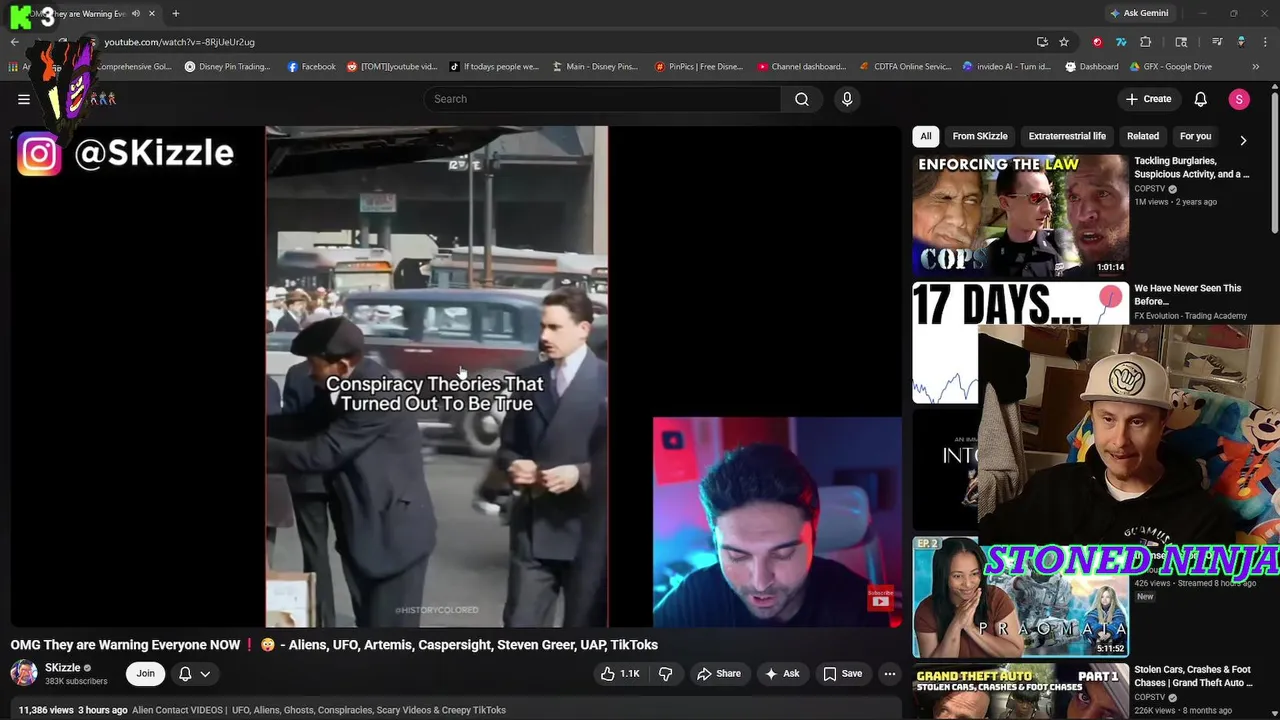Dislike the video with thumbs down
The width and height of the screenshot is (1280, 720).
(665, 674)
